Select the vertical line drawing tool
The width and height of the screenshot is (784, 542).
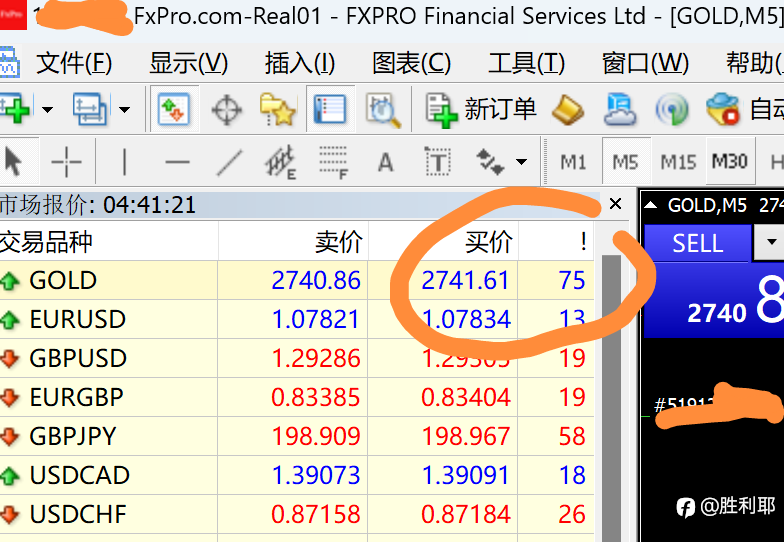pos(124,162)
